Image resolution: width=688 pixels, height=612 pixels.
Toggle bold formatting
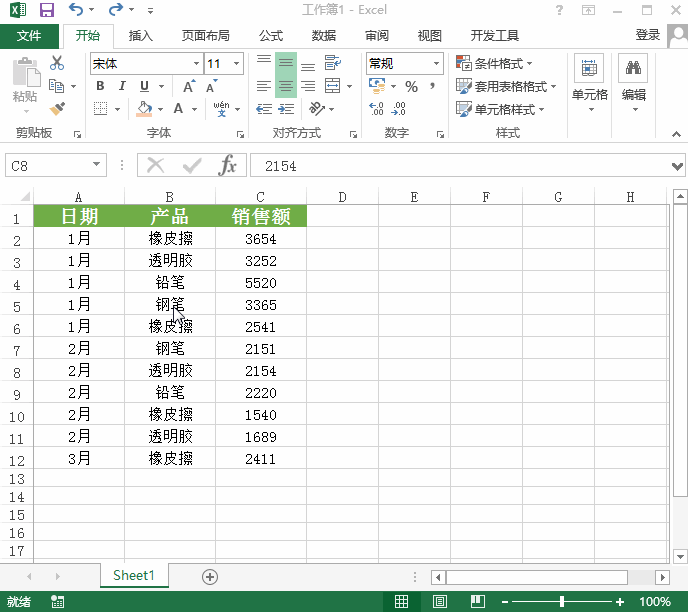tap(100, 86)
